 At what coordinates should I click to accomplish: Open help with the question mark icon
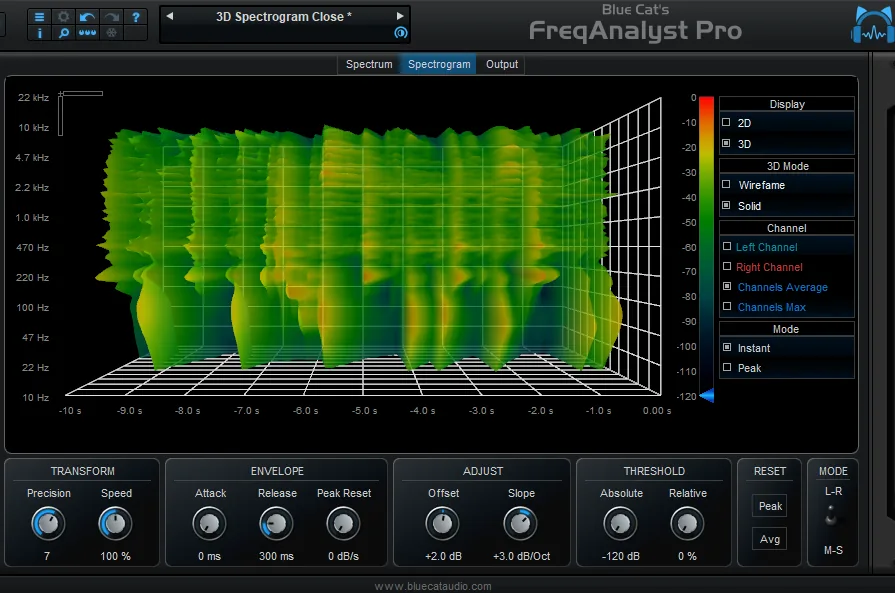click(136, 17)
